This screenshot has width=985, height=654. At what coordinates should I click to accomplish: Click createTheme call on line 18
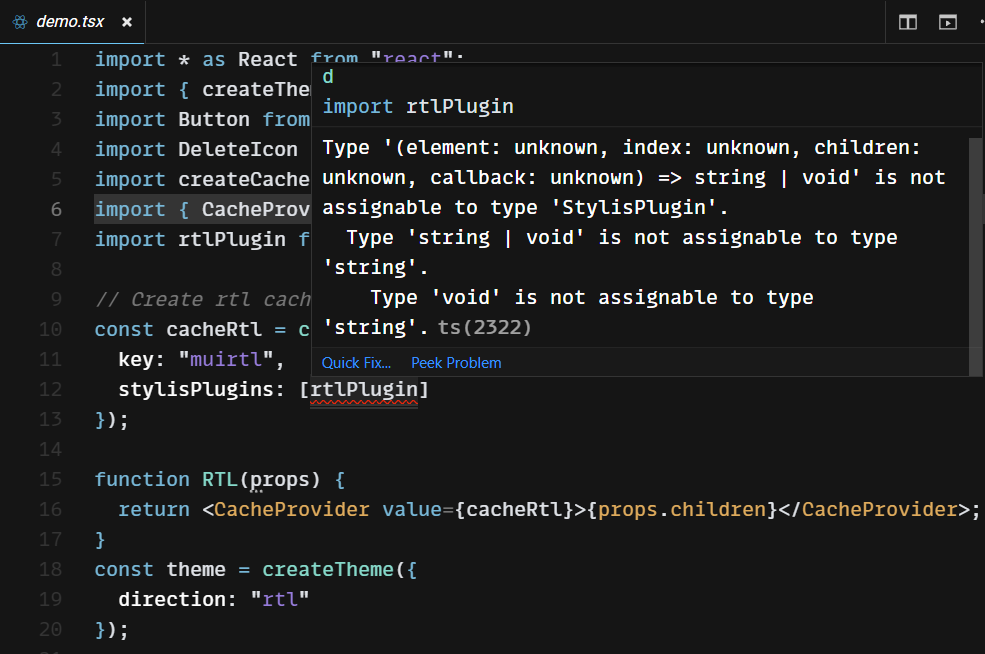(328, 570)
